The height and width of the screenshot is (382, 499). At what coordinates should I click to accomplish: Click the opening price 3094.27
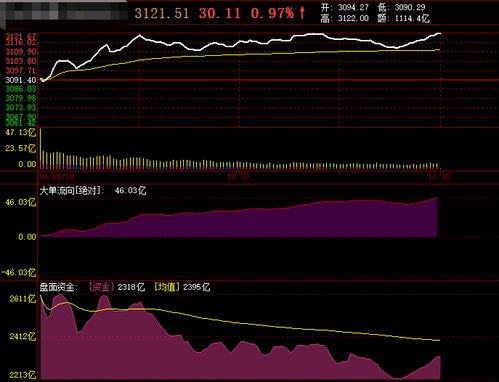pyautogui.click(x=353, y=7)
